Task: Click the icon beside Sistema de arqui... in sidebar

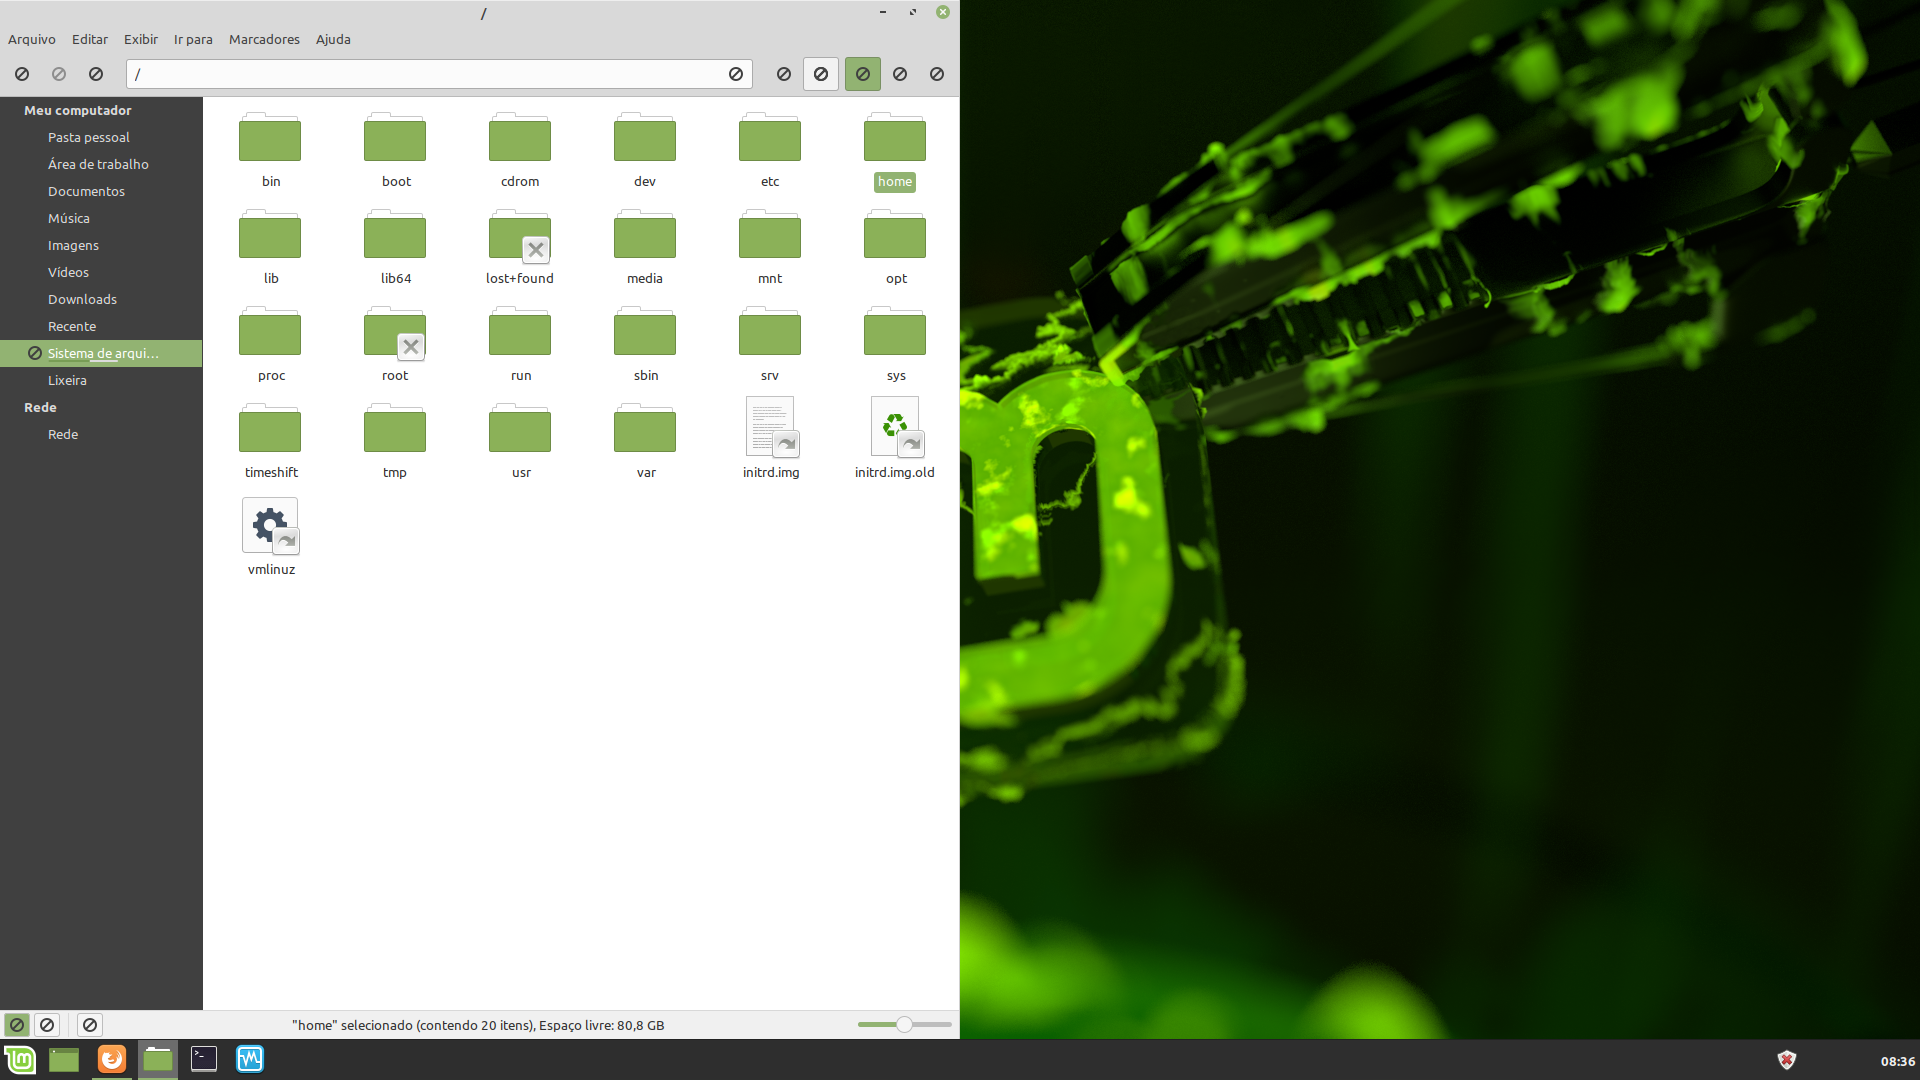Action: (x=35, y=353)
